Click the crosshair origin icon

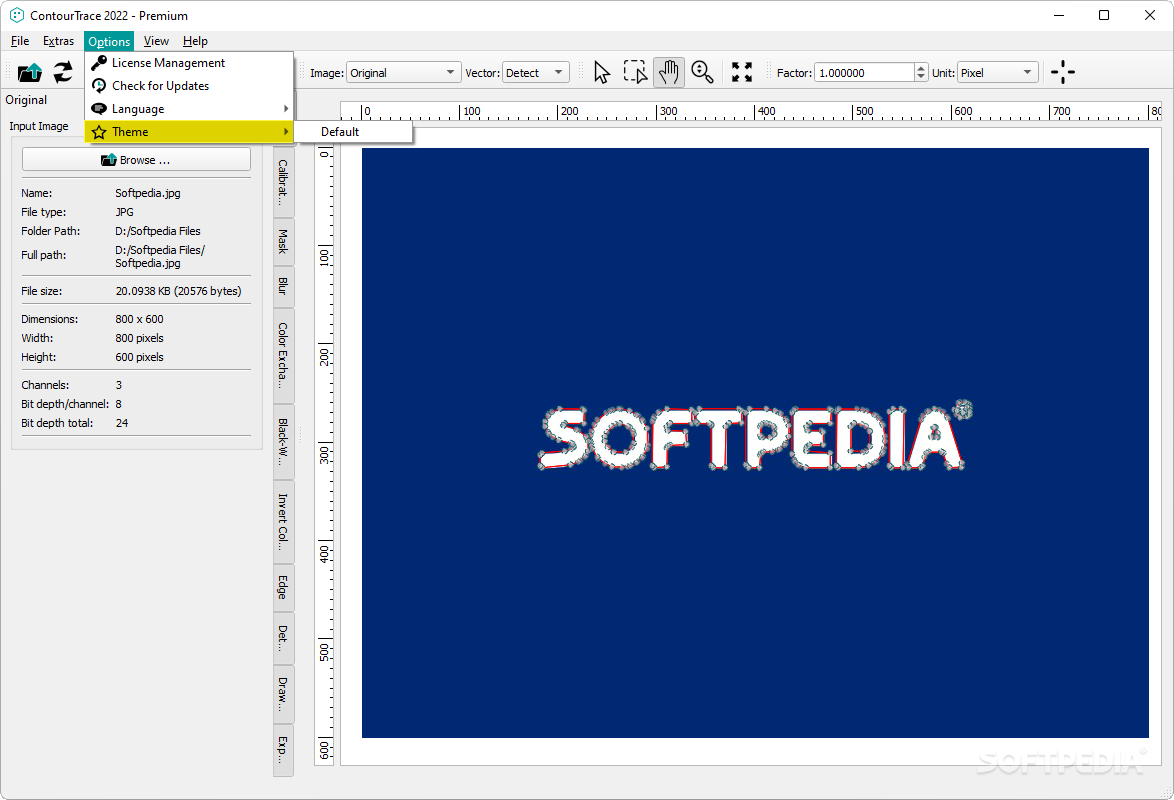1062,73
